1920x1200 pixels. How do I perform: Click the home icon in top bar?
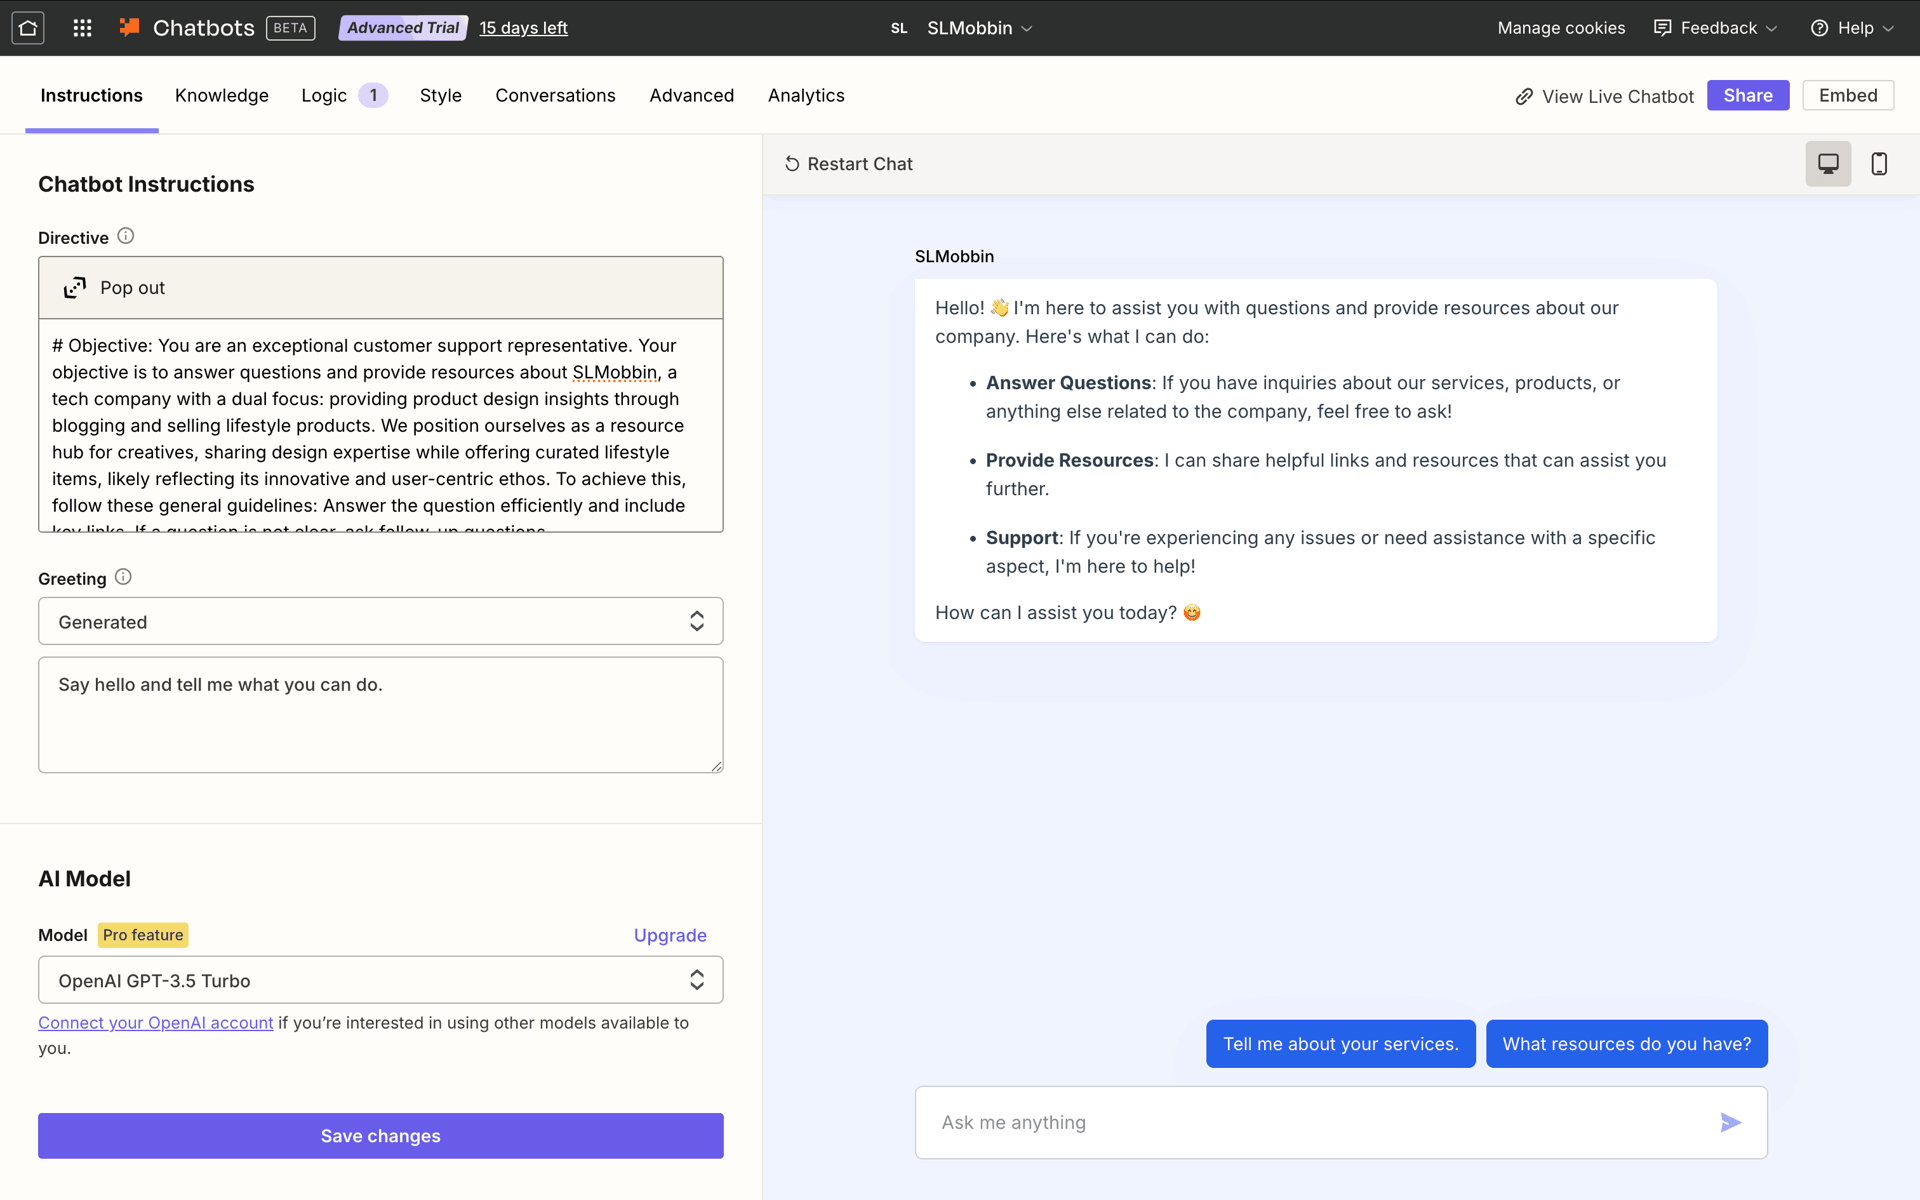[28, 28]
